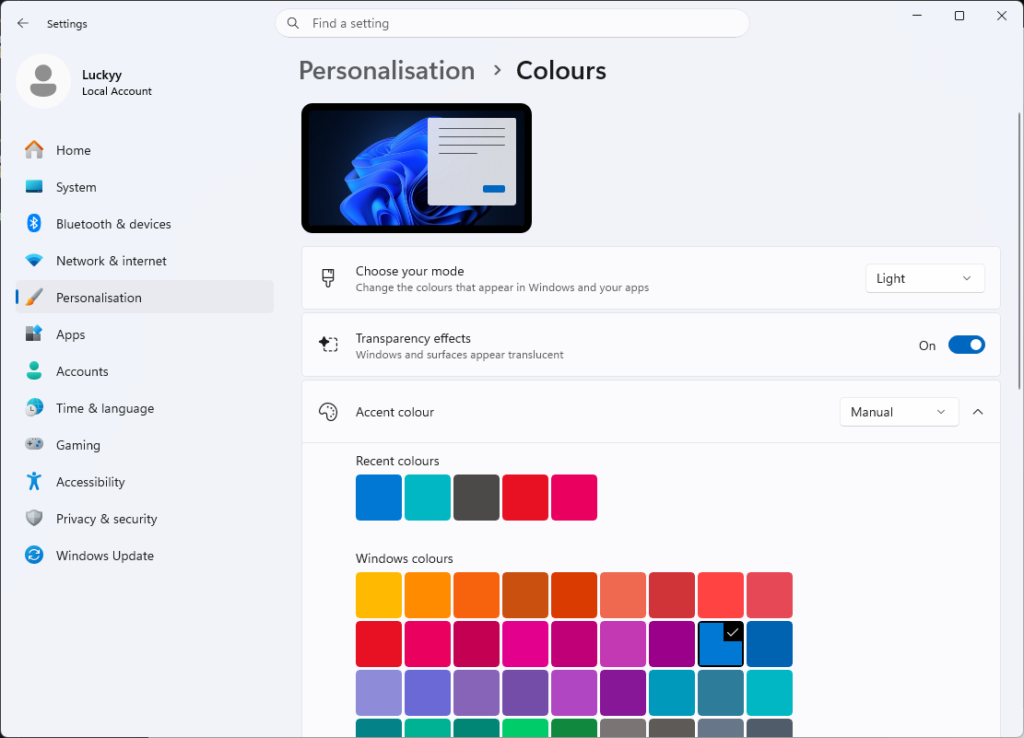Close the Settings window
Image resolution: width=1024 pixels, height=738 pixels.
pos(1002,16)
